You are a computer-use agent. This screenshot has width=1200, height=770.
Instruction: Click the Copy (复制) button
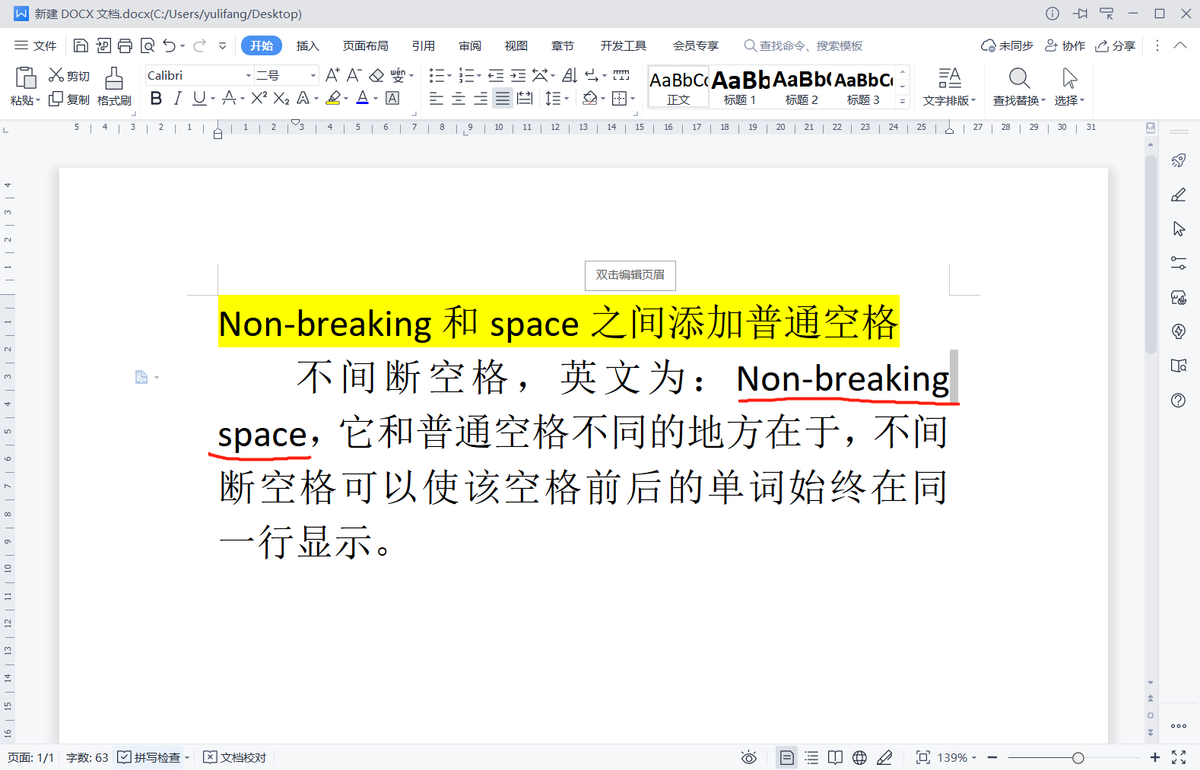point(69,99)
